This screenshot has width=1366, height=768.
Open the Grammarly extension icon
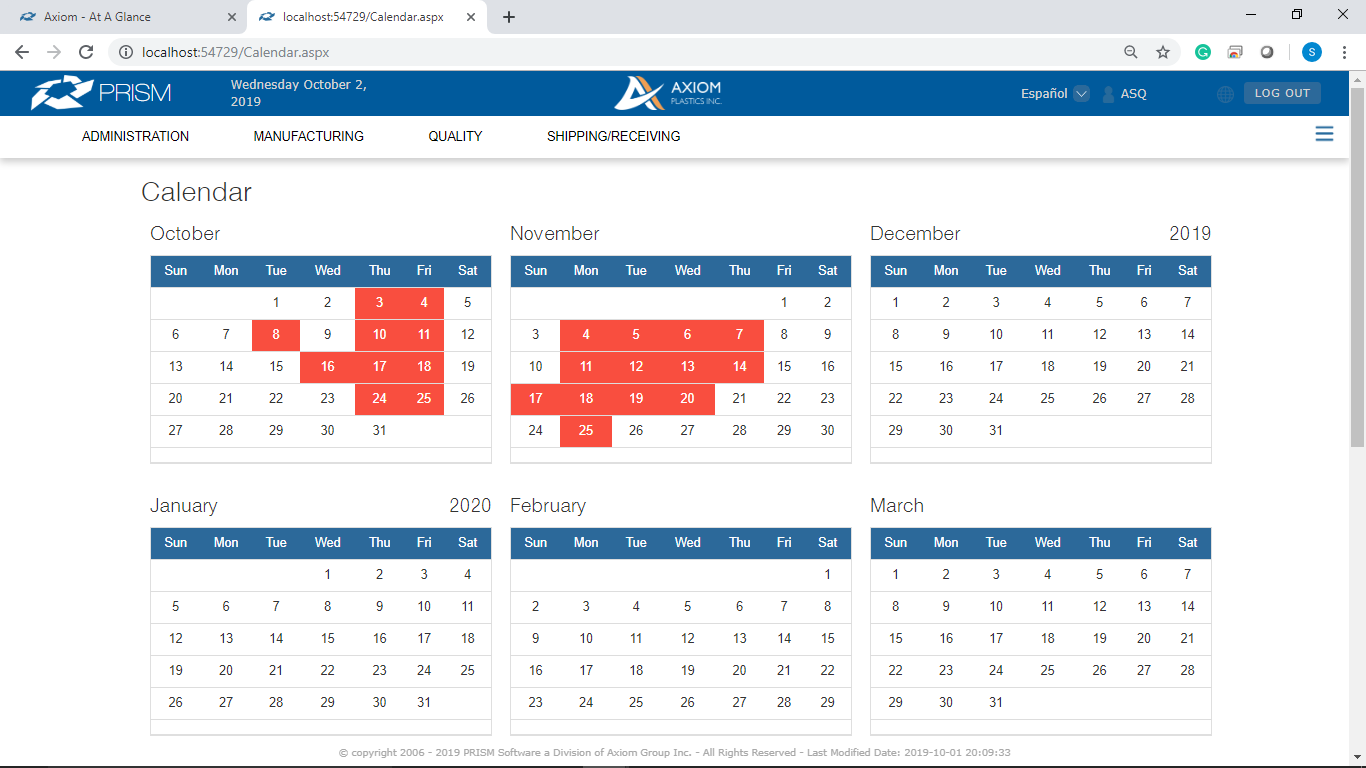tap(1203, 52)
